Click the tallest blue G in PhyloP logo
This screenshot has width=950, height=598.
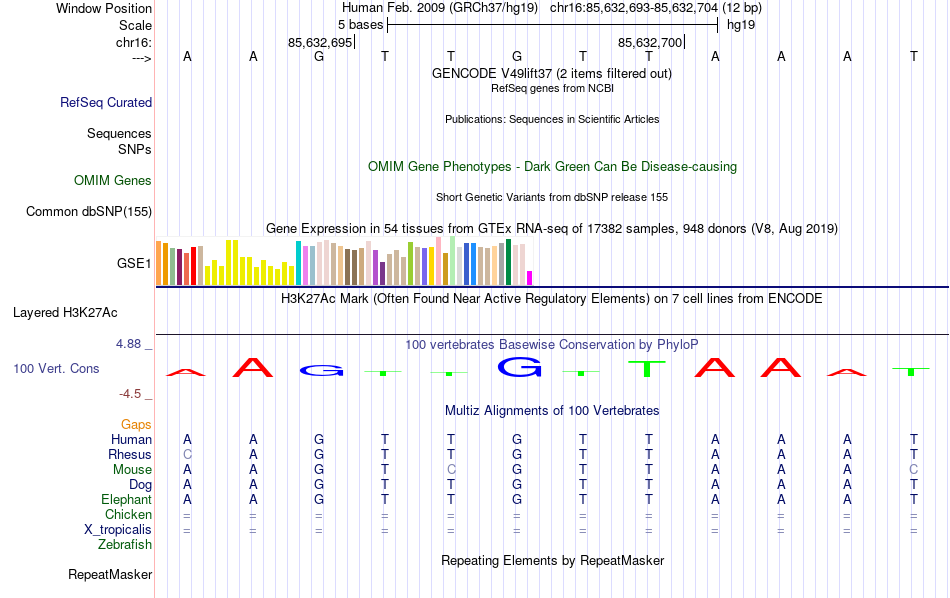pyautogui.click(x=519, y=367)
